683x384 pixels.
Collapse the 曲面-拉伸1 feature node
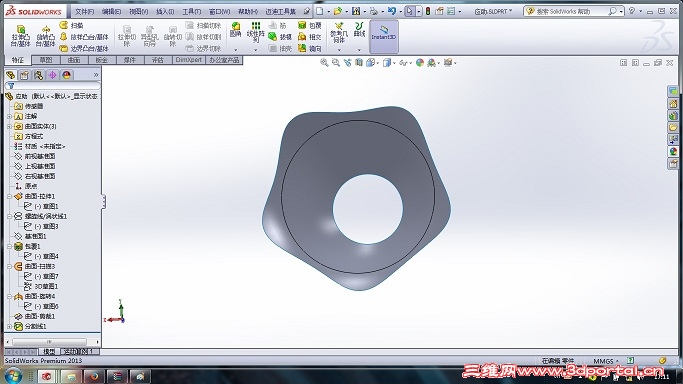(10, 196)
